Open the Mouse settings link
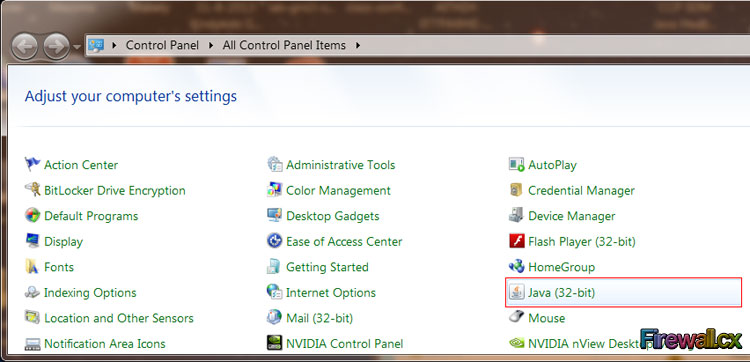The height and width of the screenshot is (362, 750). pyautogui.click(x=546, y=318)
